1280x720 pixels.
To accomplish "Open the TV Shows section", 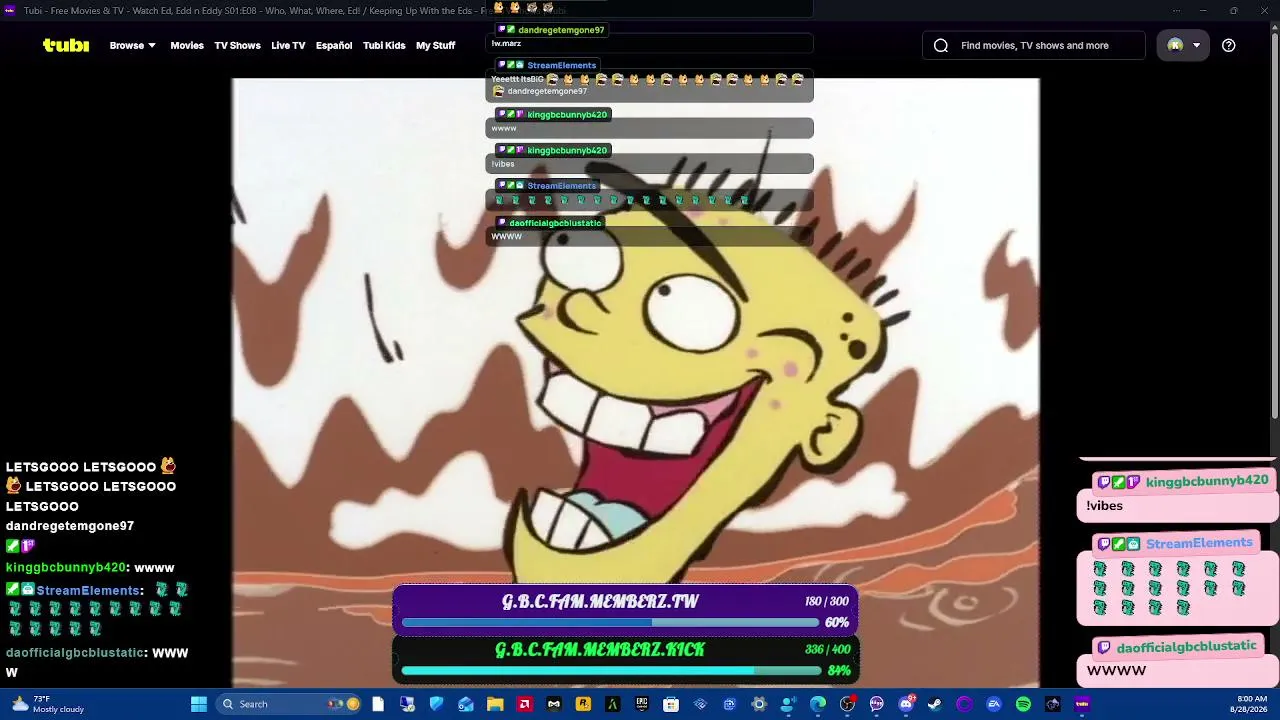I will 237,45.
